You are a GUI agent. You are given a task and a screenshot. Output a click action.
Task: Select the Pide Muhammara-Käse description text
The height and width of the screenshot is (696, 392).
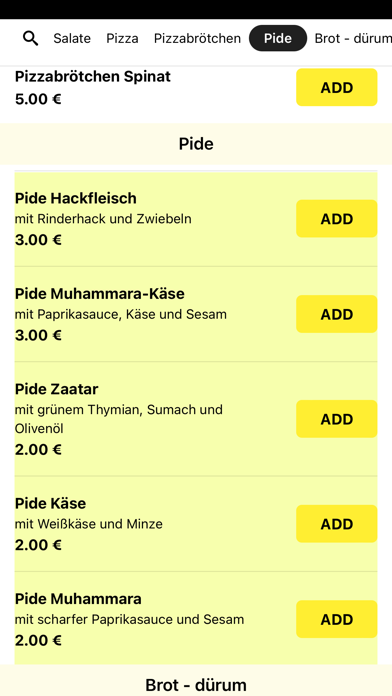[x=121, y=314]
